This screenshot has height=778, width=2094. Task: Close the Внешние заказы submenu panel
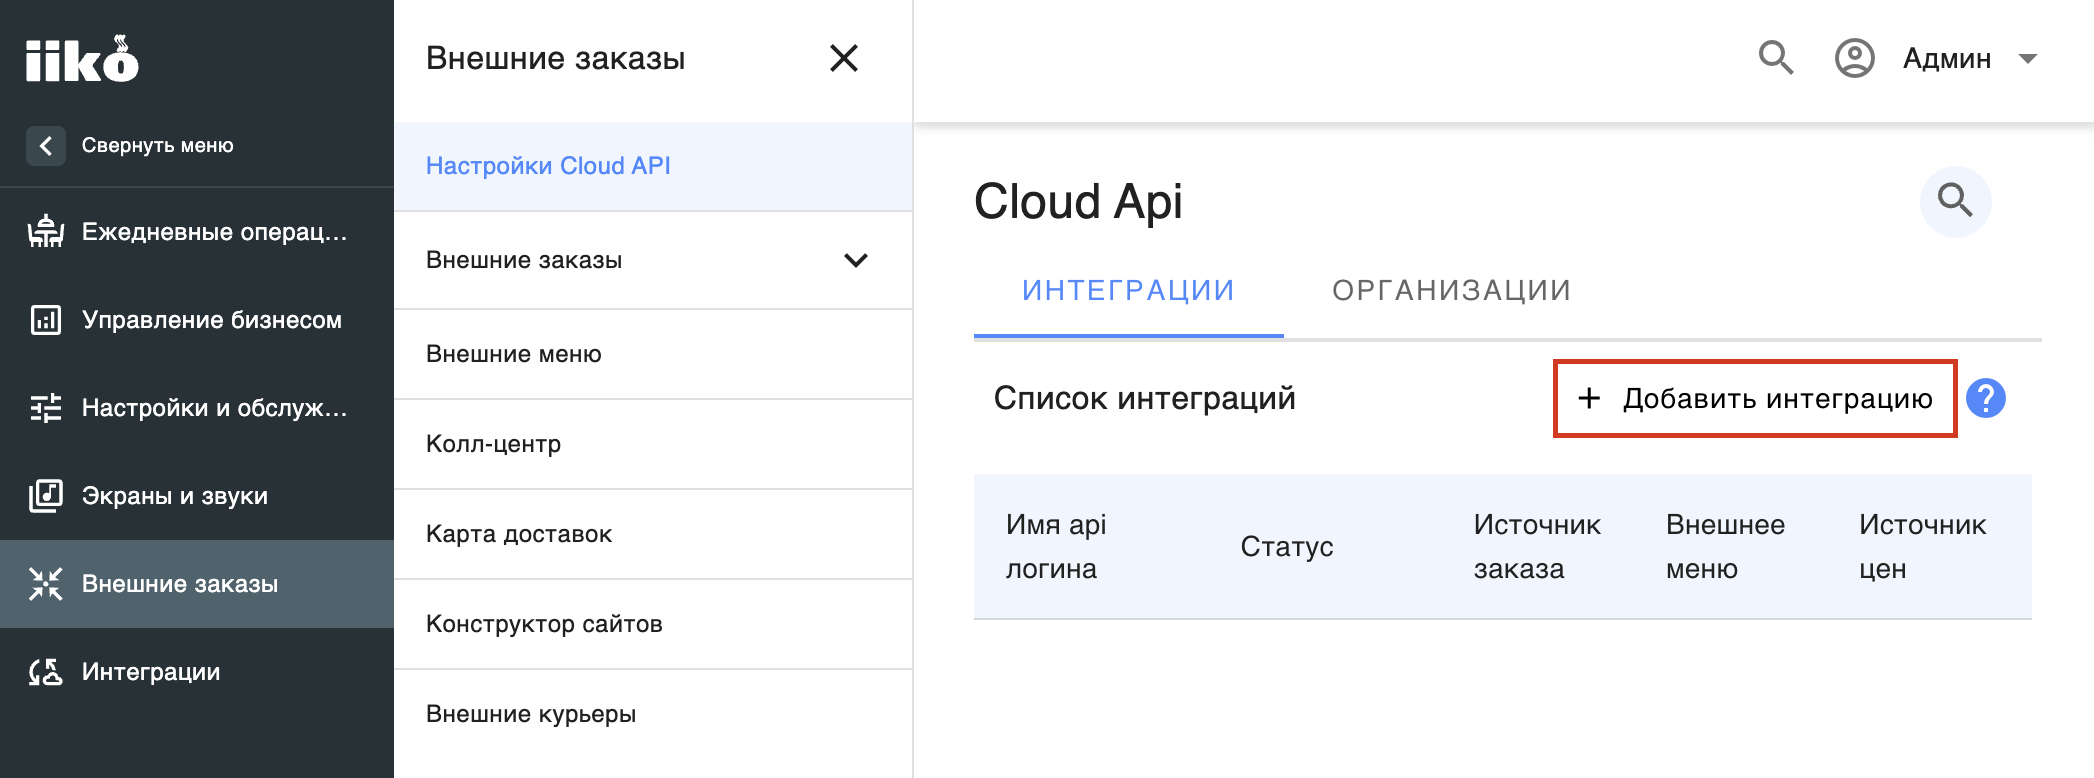(x=844, y=58)
